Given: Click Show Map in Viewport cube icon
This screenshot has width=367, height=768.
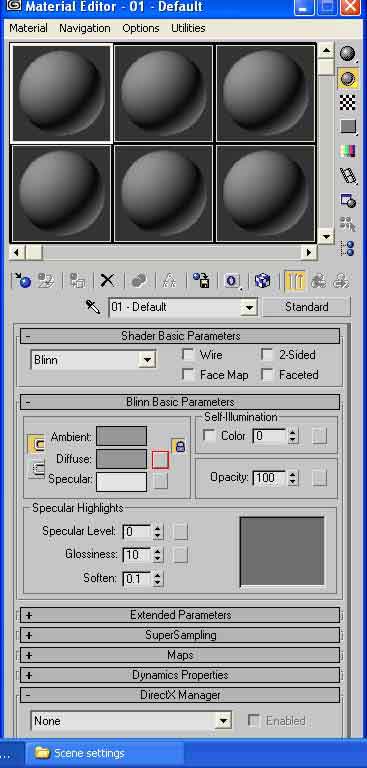Looking at the screenshot, I should (263, 281).
